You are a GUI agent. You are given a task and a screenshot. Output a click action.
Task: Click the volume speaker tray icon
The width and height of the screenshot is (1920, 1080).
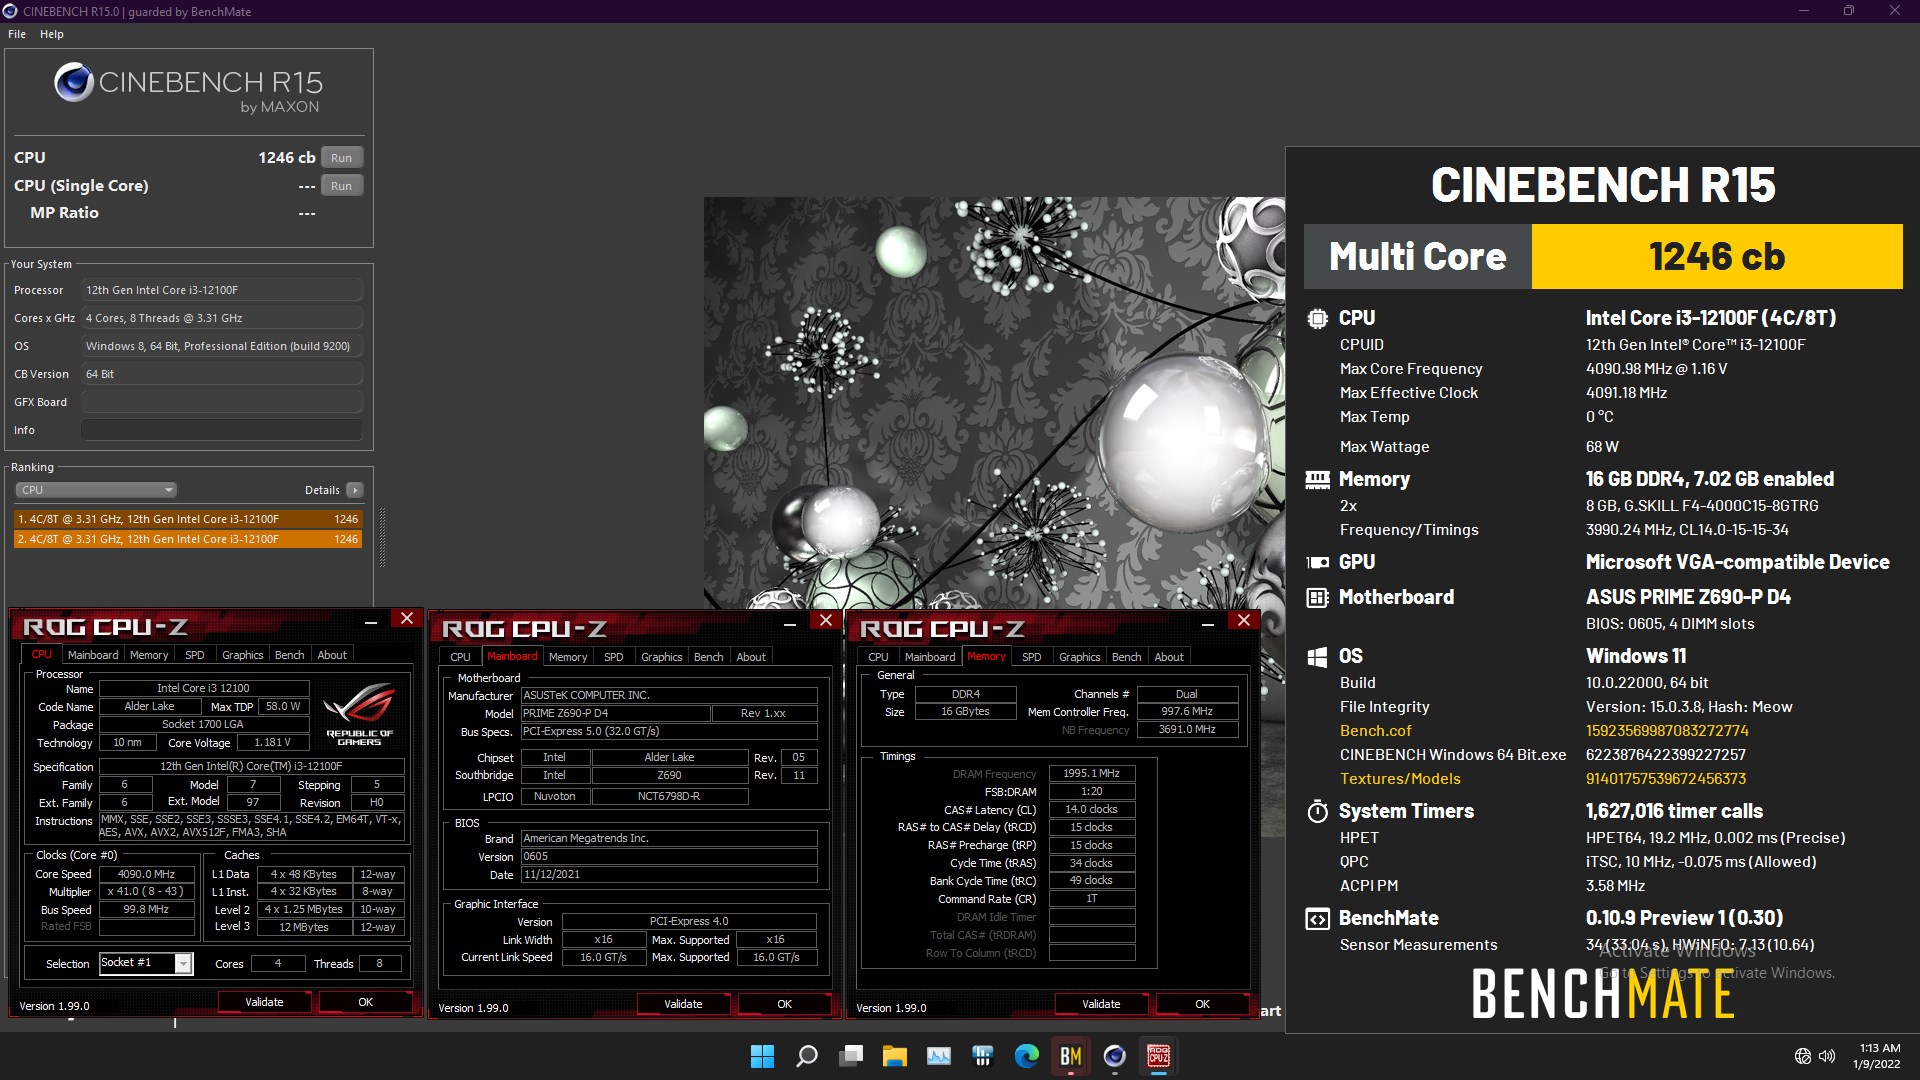click(1827, 1056)
